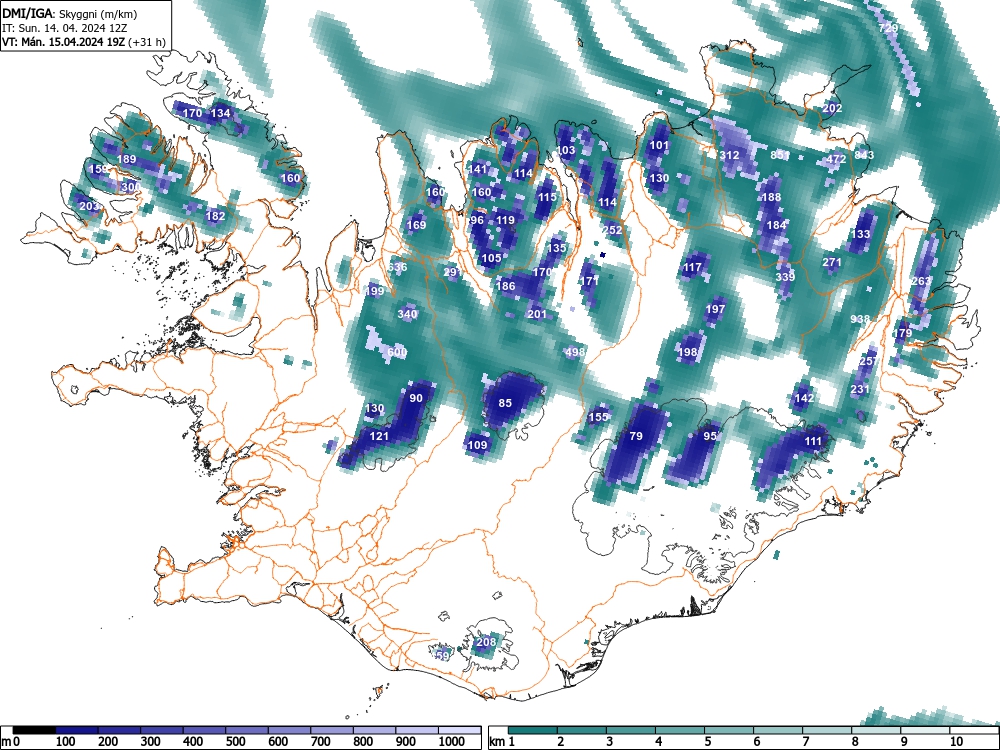
Task: Click the visibility value 208 in the south
Action: [486, 642]
